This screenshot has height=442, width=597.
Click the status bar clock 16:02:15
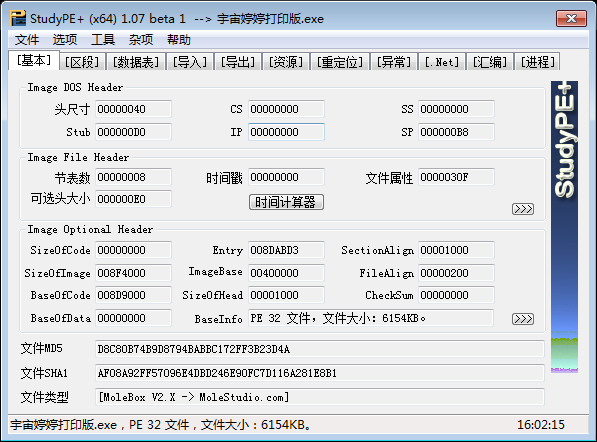coord(541,424)
